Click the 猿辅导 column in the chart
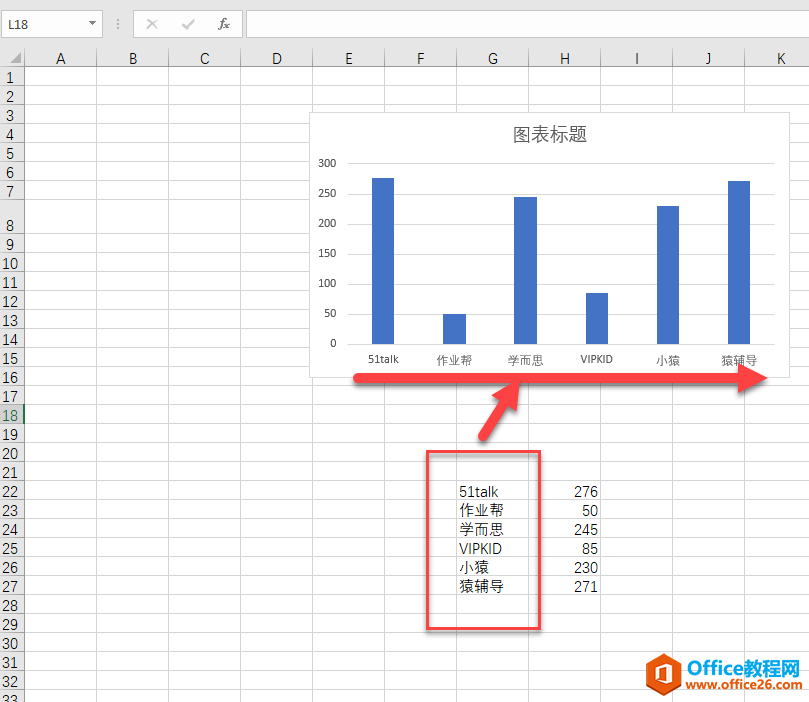Viewport: 809px width, 702px height. [x=739, y=260]
